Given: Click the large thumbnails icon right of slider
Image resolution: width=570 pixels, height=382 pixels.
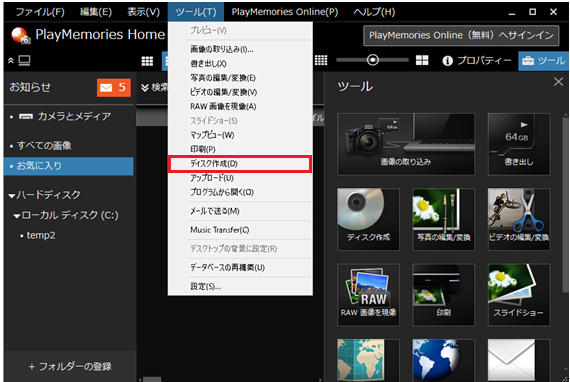Looking at the screenshot, I should tap(422, 60).
